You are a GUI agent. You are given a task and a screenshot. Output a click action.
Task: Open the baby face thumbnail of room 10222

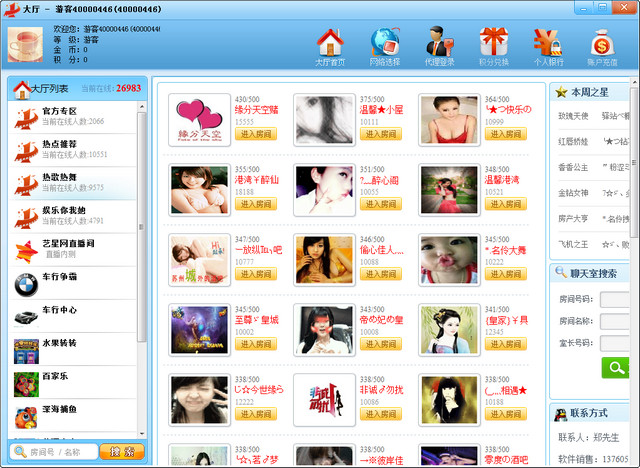tap(449, 260)
